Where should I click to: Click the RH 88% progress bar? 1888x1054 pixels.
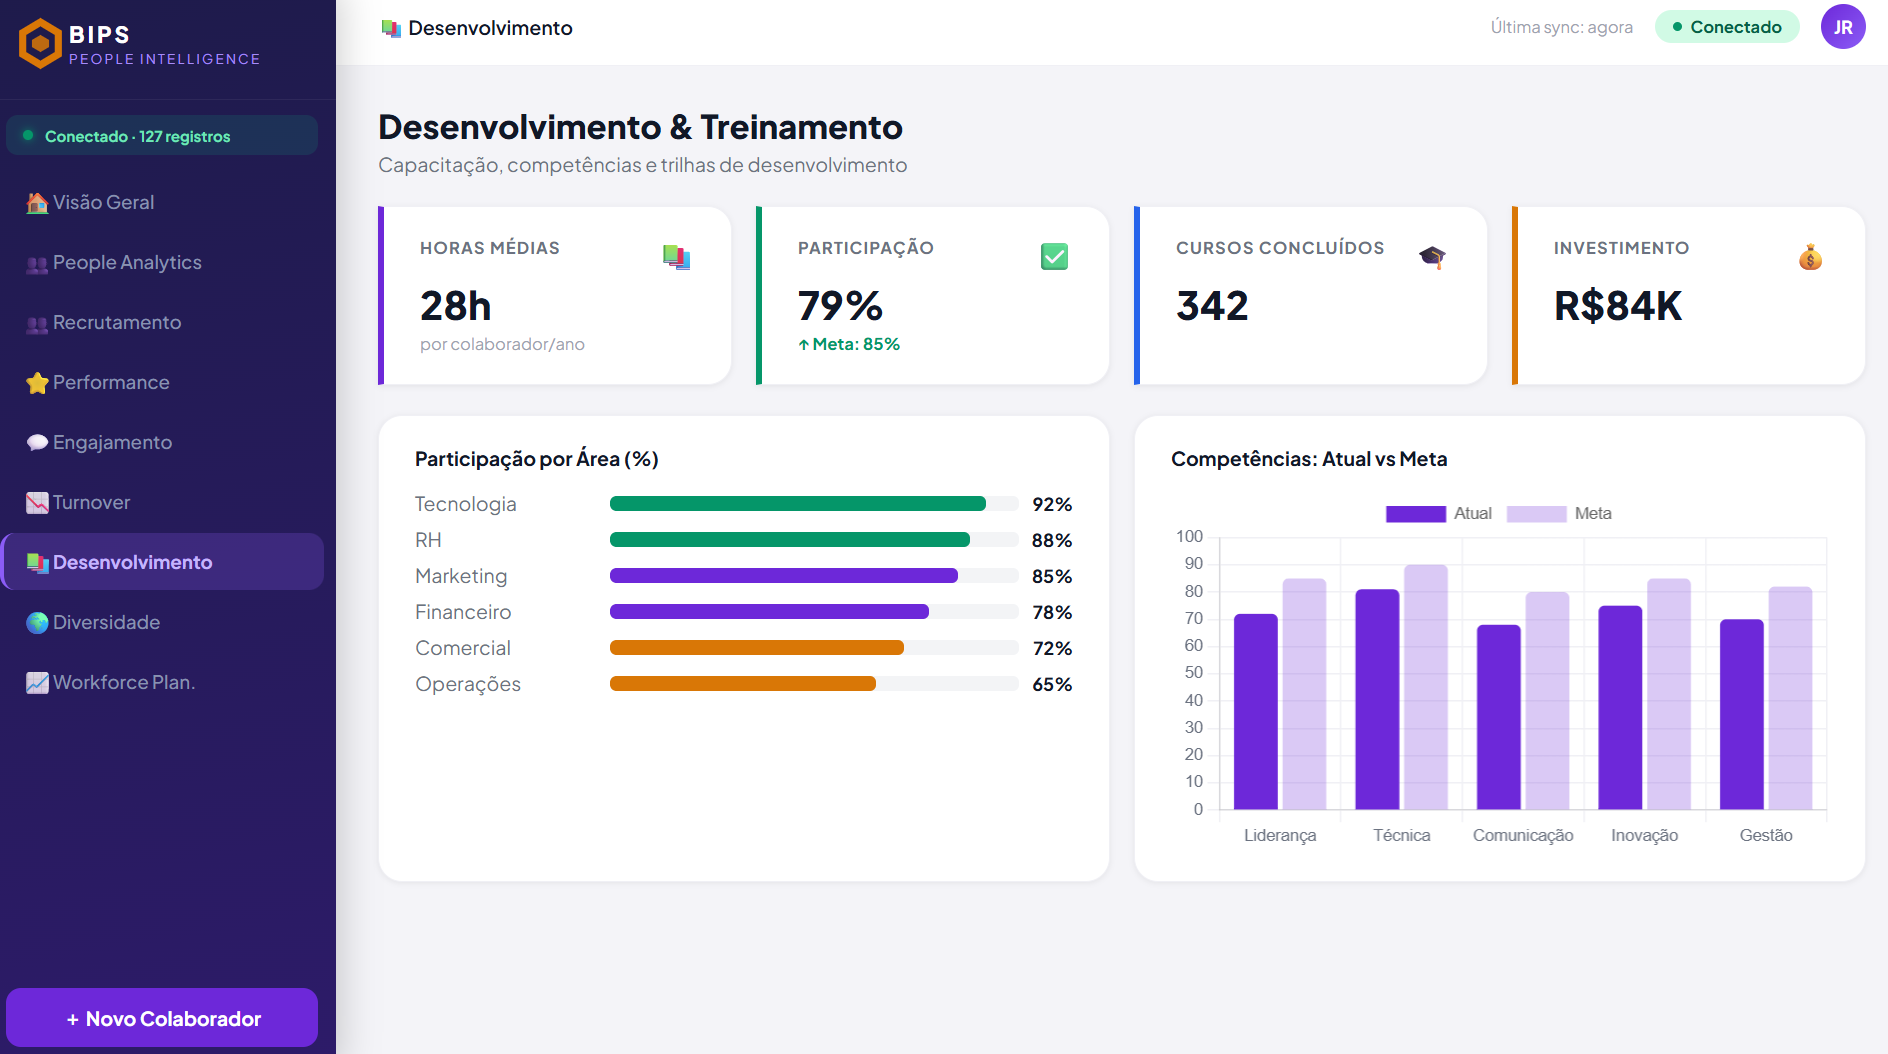(x=814, y=540)
